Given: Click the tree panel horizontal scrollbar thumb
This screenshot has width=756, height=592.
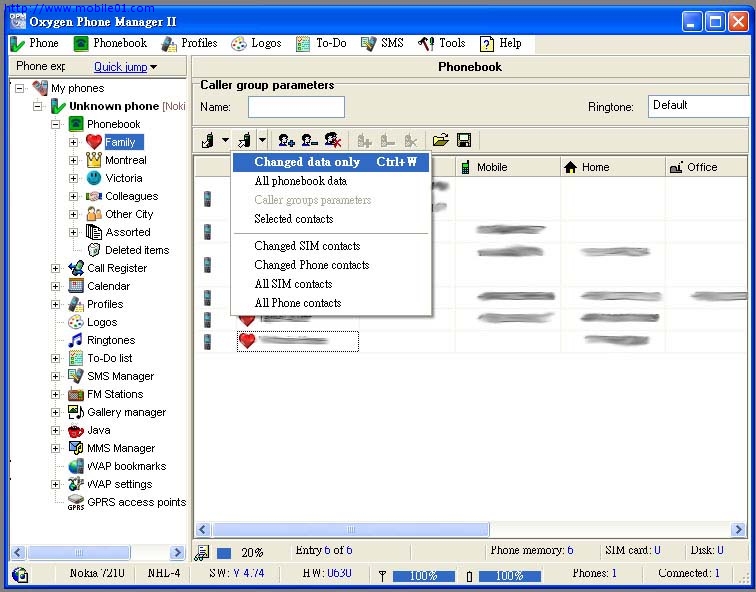Looking at the screenshot, I should pos(79,552).
